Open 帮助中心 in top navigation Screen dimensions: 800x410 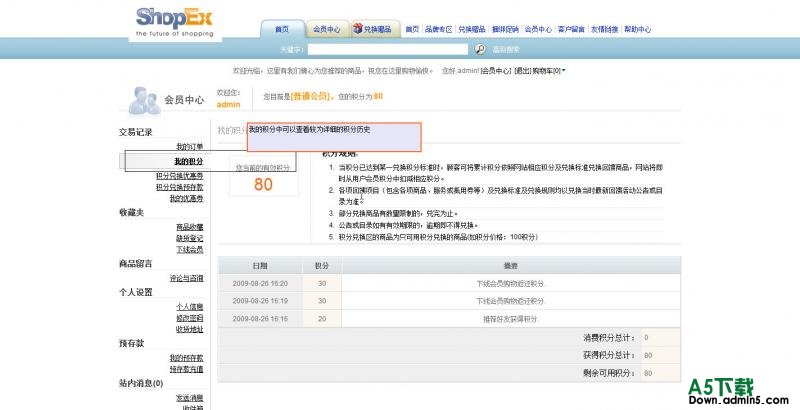[637, 30]
